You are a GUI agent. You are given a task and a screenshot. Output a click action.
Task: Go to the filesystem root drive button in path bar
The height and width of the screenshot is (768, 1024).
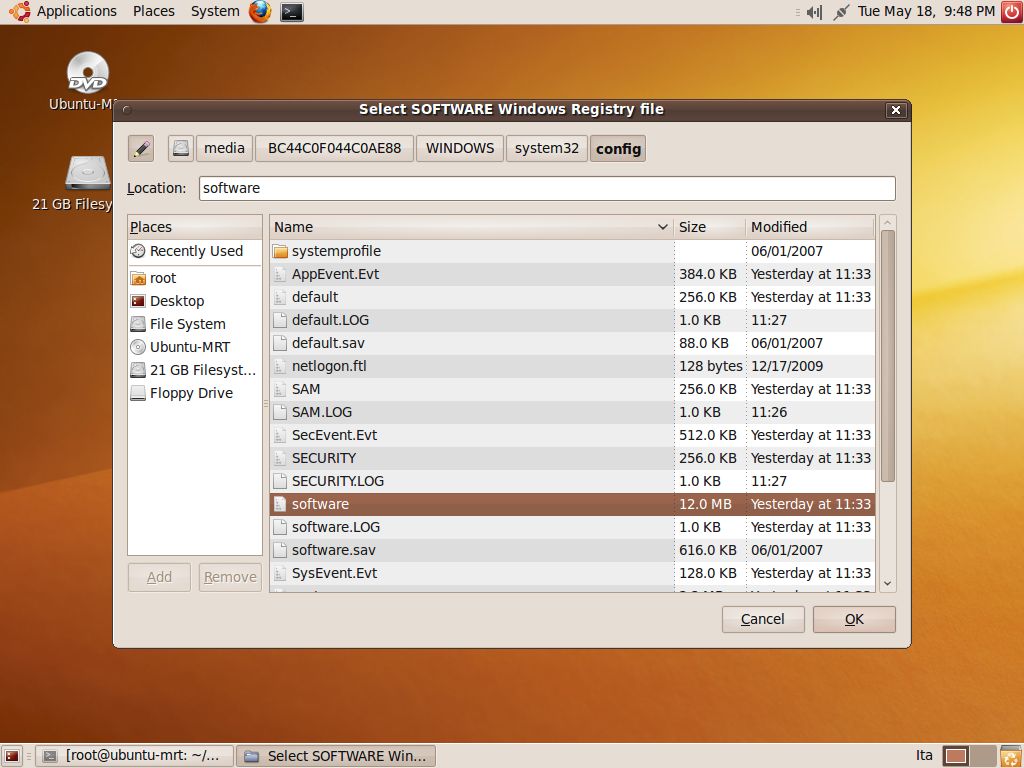pyautogui.click(x=180, y=149)
